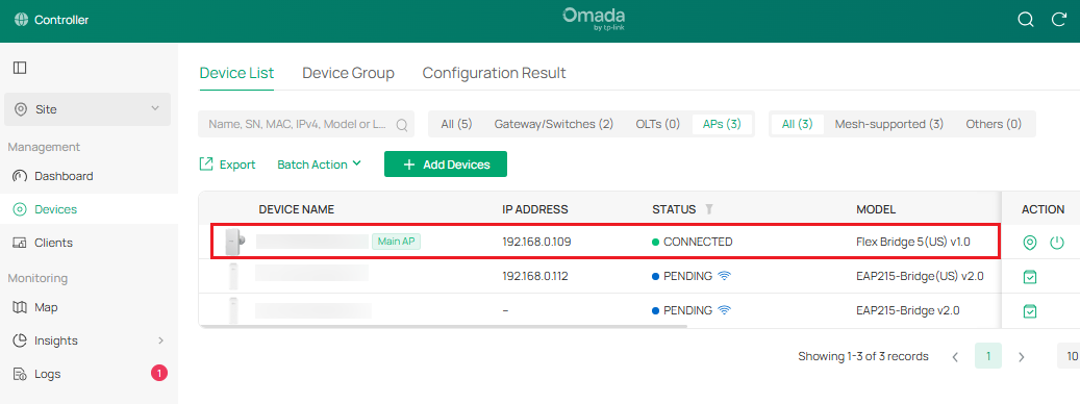1080x404 pixels.
Task: Click EAP215-Bridge(US) v2.0 model cell
Action: coord(920,276)
